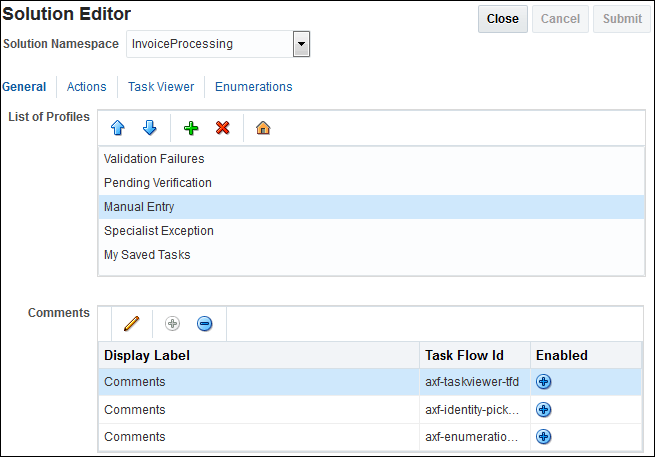Go to the Task Viewer tab
The width and height of the screenshot is (655, 457).
161,87
